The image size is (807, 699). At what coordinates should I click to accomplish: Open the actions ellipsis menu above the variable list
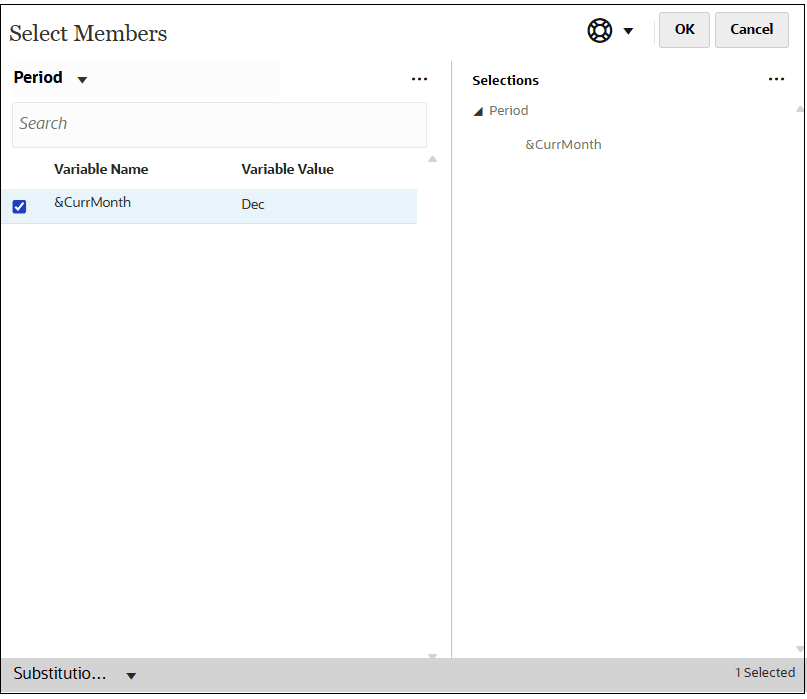(420, 78)
